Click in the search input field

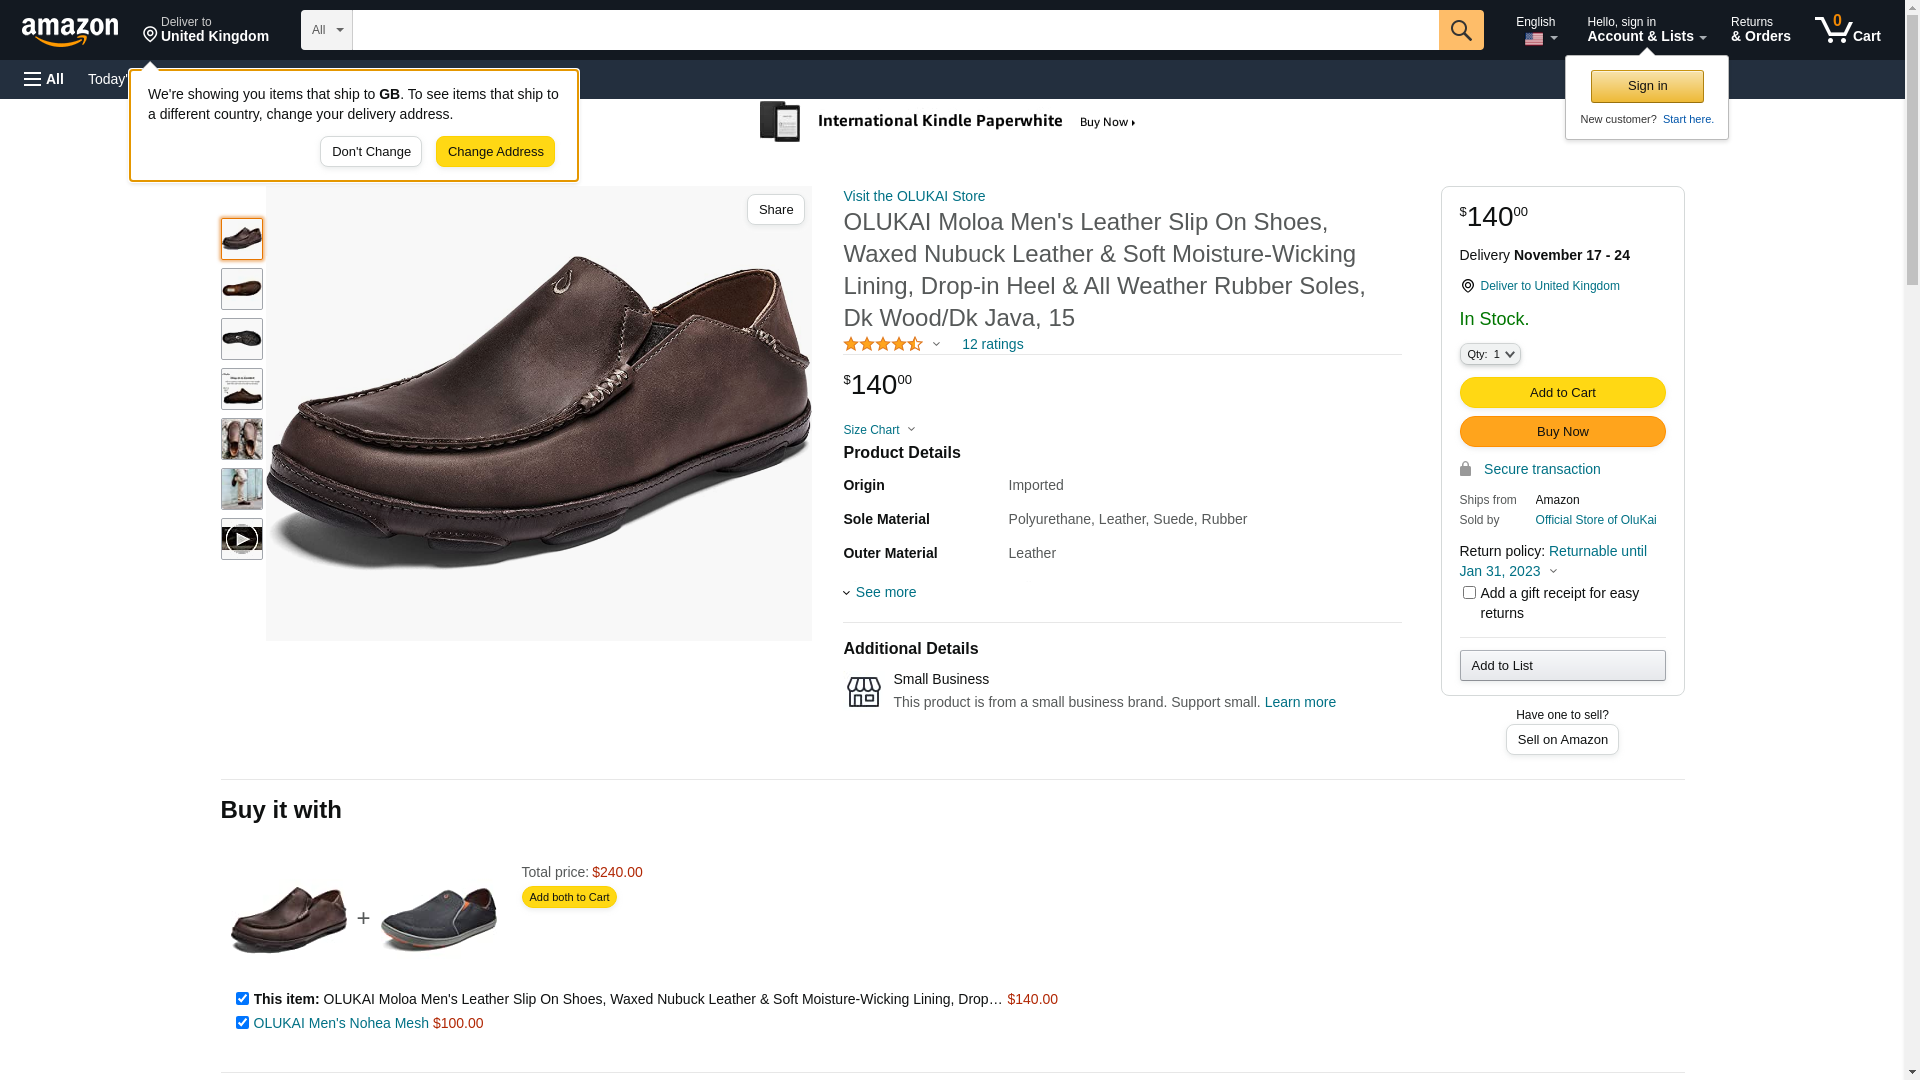pos(895,30)
